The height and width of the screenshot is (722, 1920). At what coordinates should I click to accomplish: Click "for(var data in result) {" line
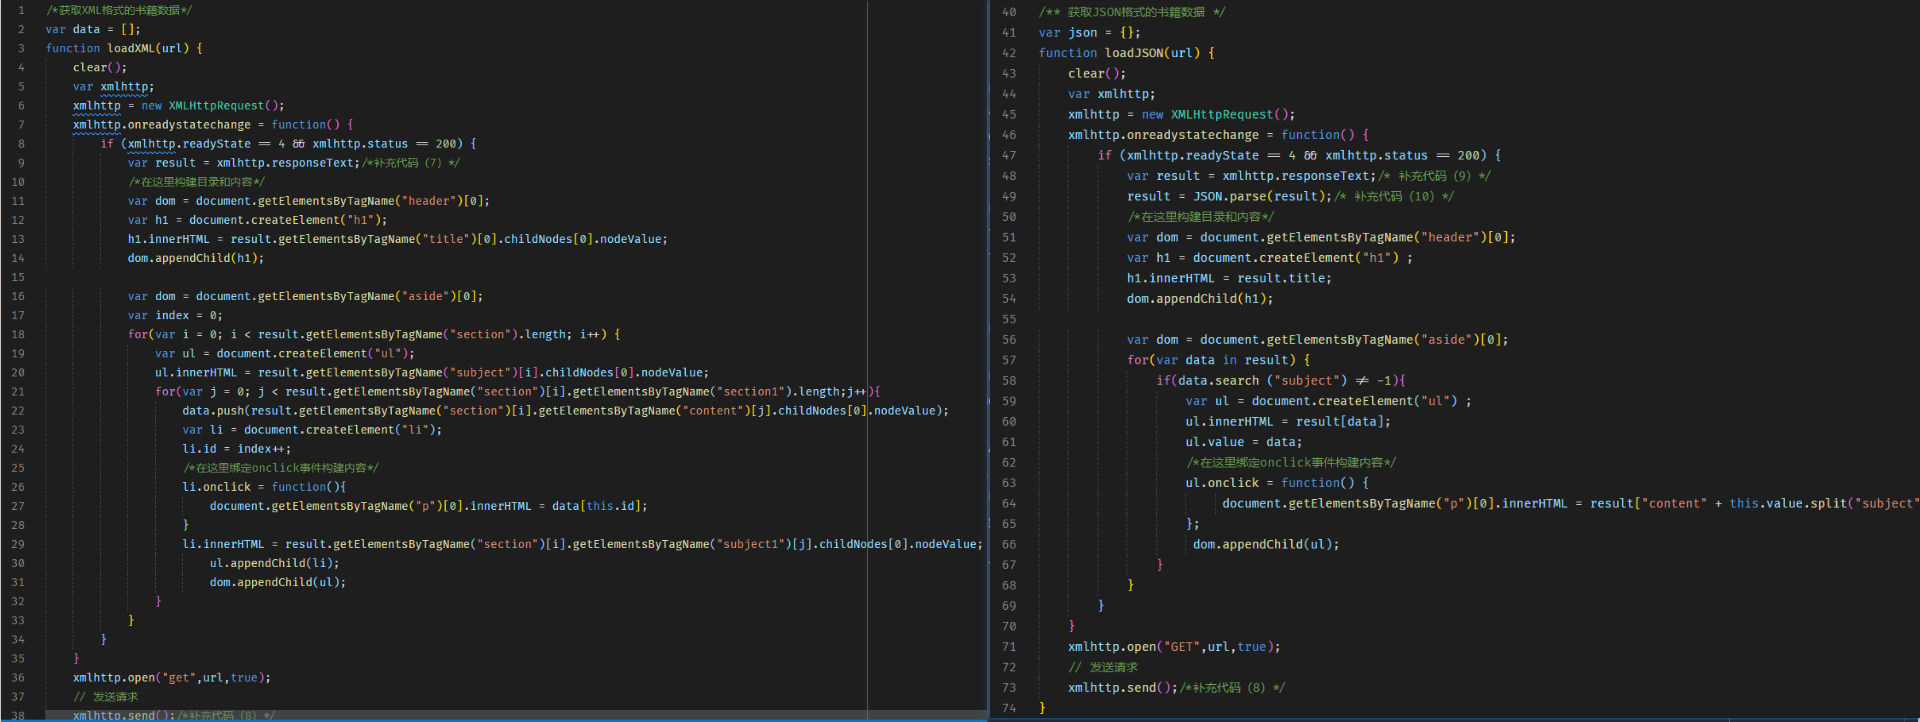point(1219,359)
